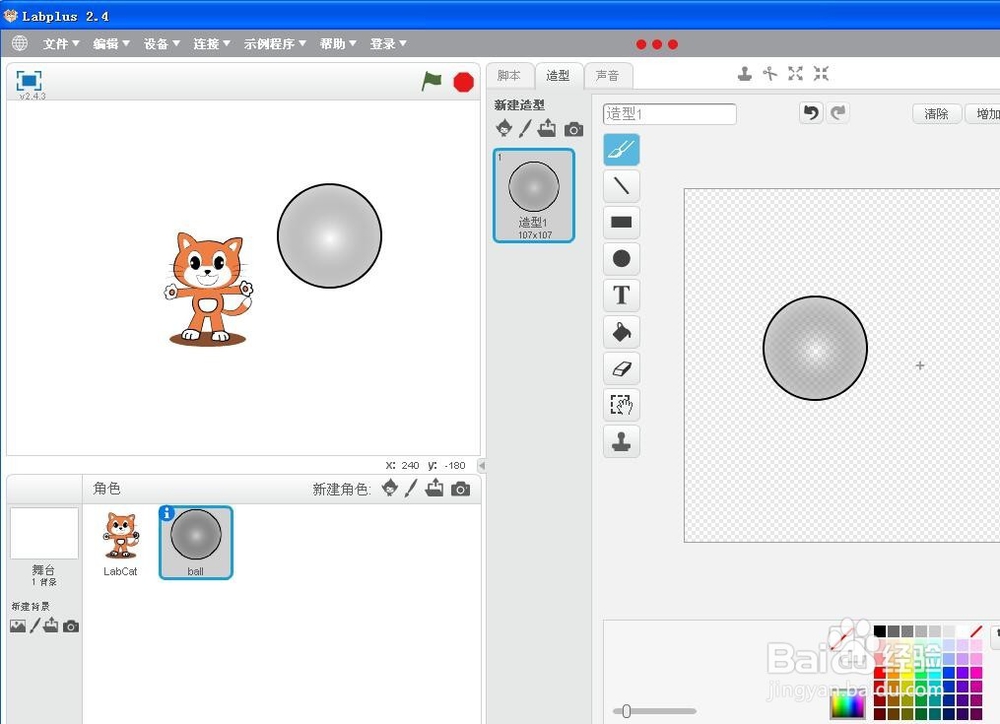
Task: Select the LabCat sprite
Action: tap(121, 543)
